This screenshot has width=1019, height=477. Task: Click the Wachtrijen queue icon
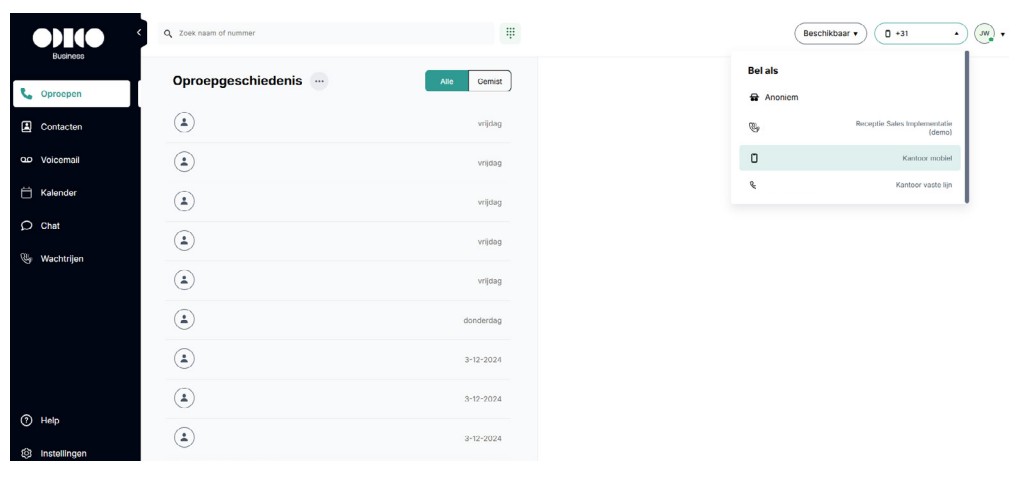[x=27, y=259]
